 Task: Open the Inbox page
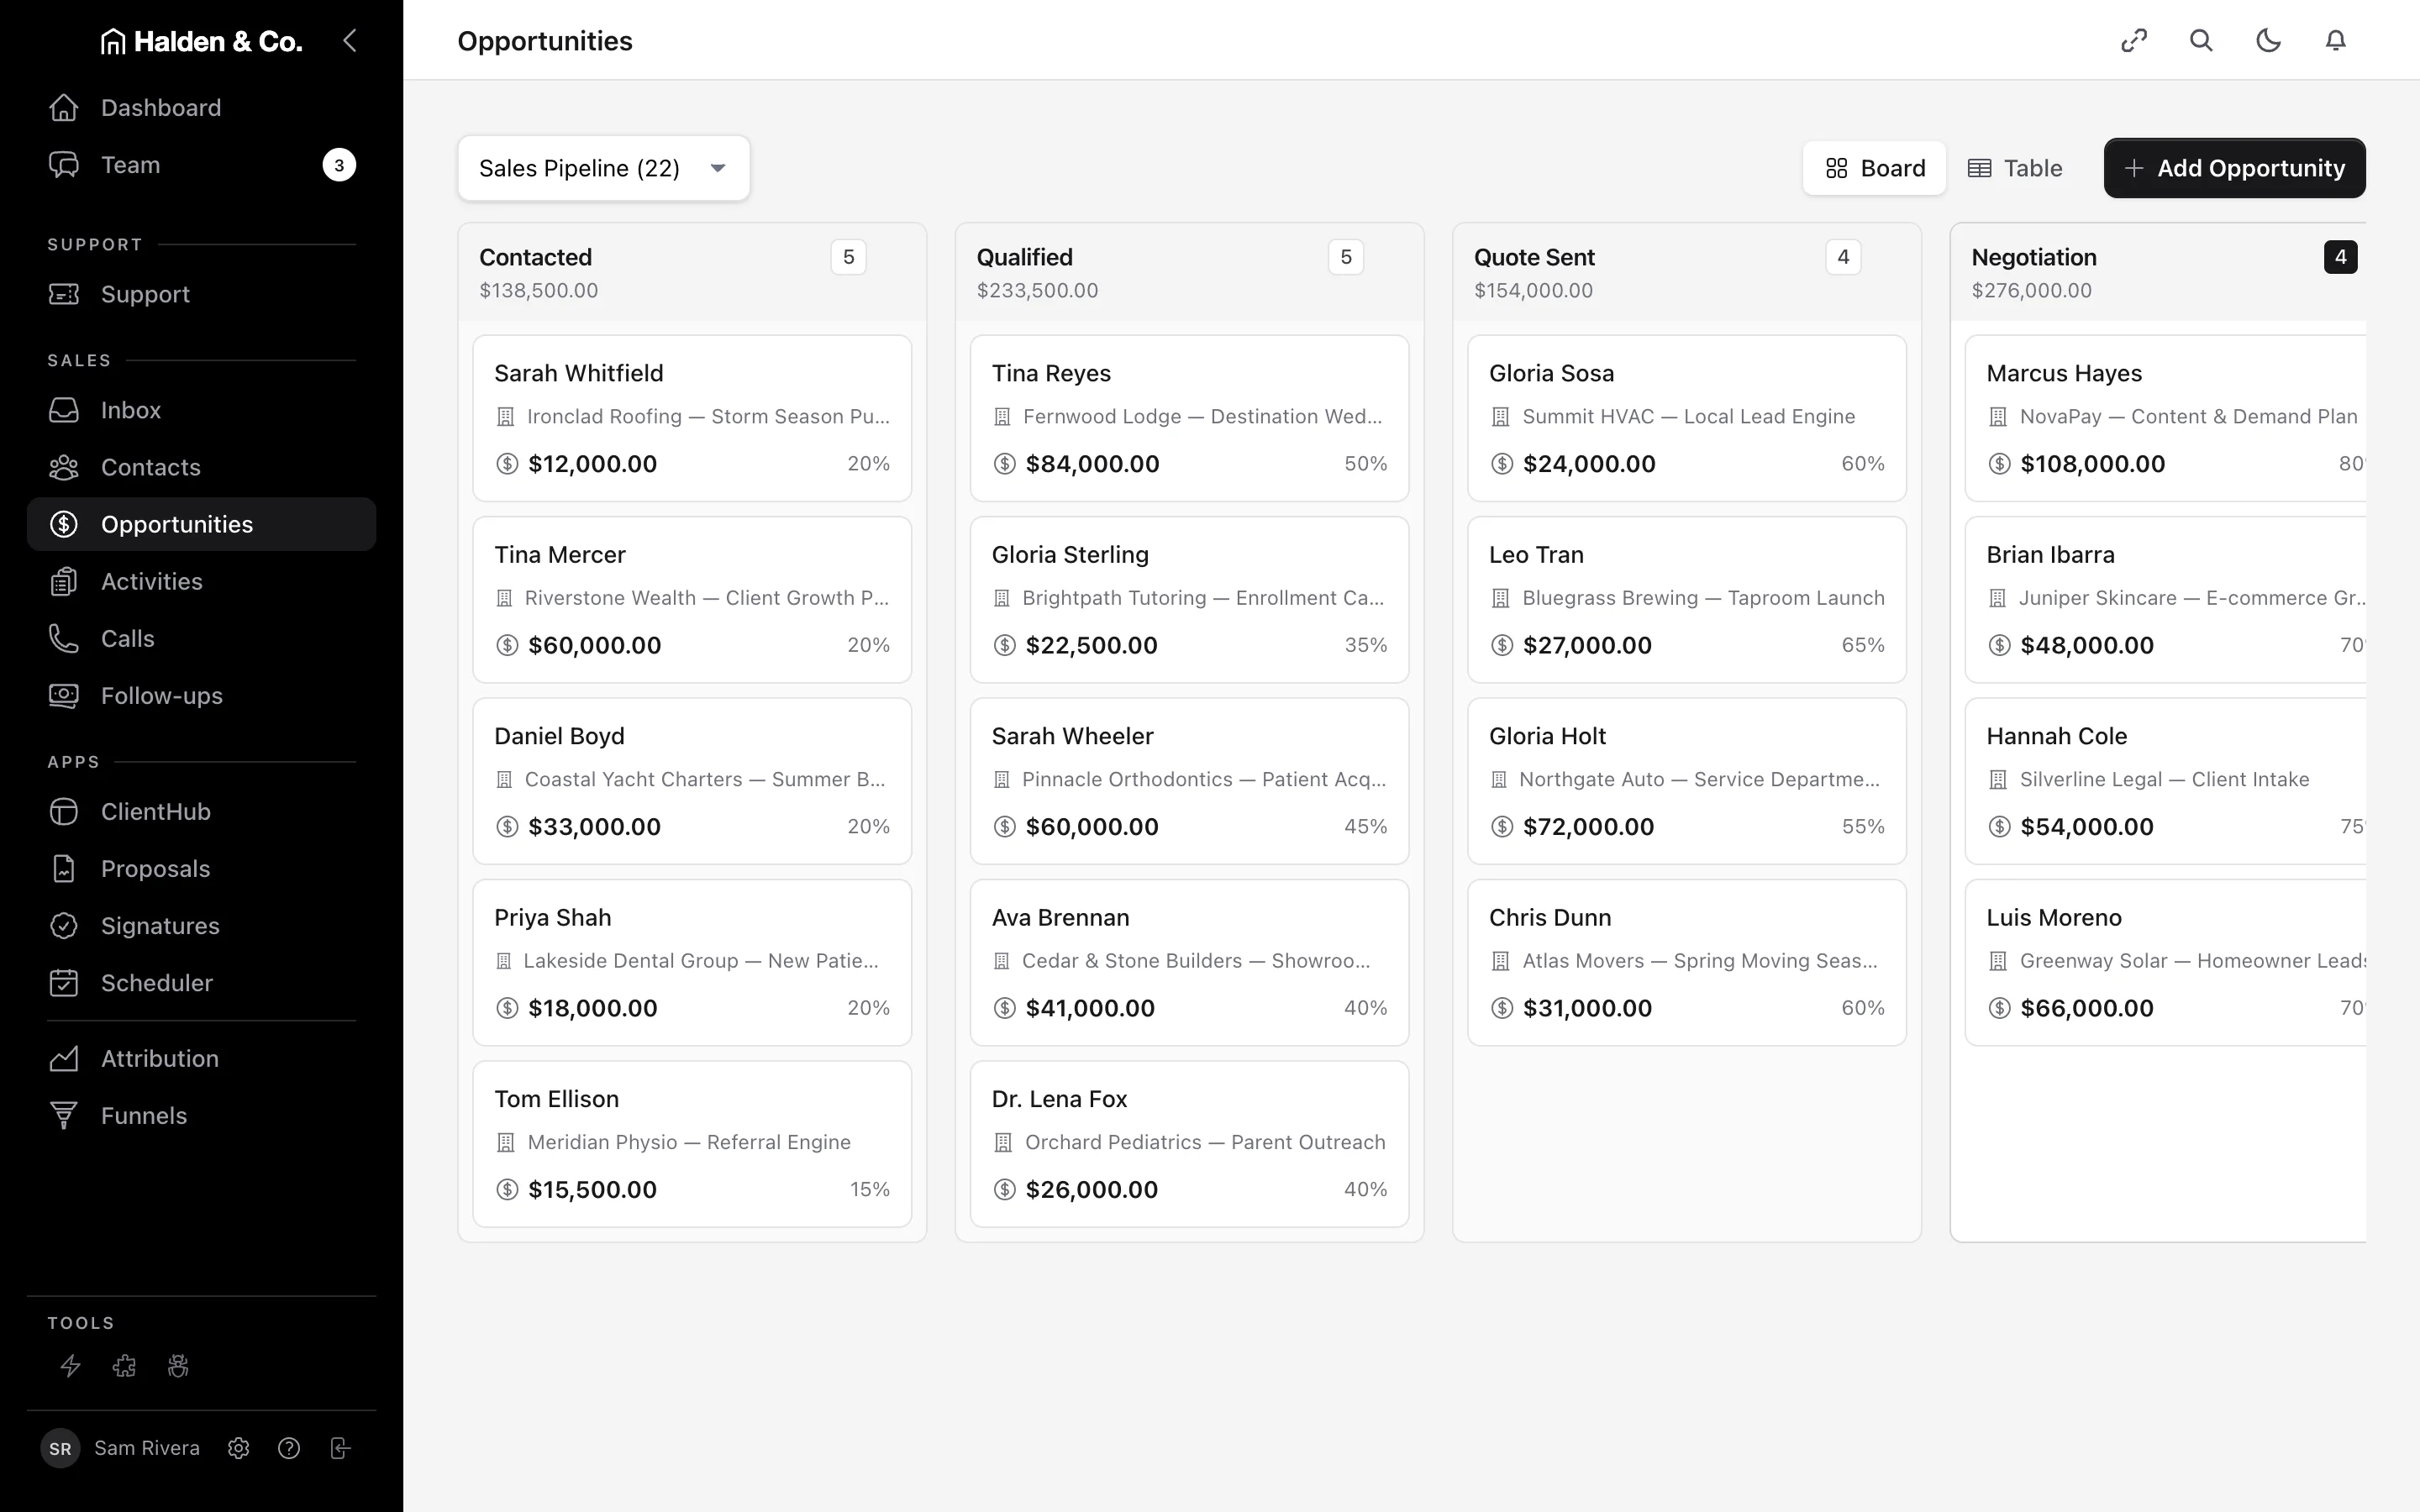pos(201,410)
